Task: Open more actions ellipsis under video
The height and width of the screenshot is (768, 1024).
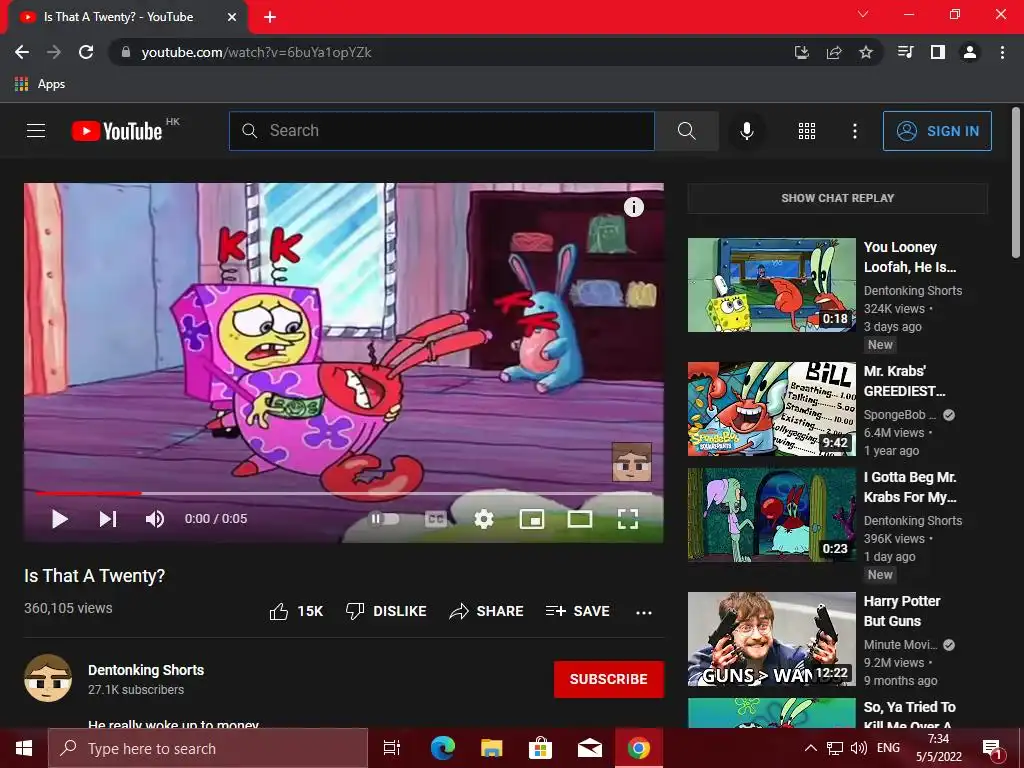Action: [644, 613]
